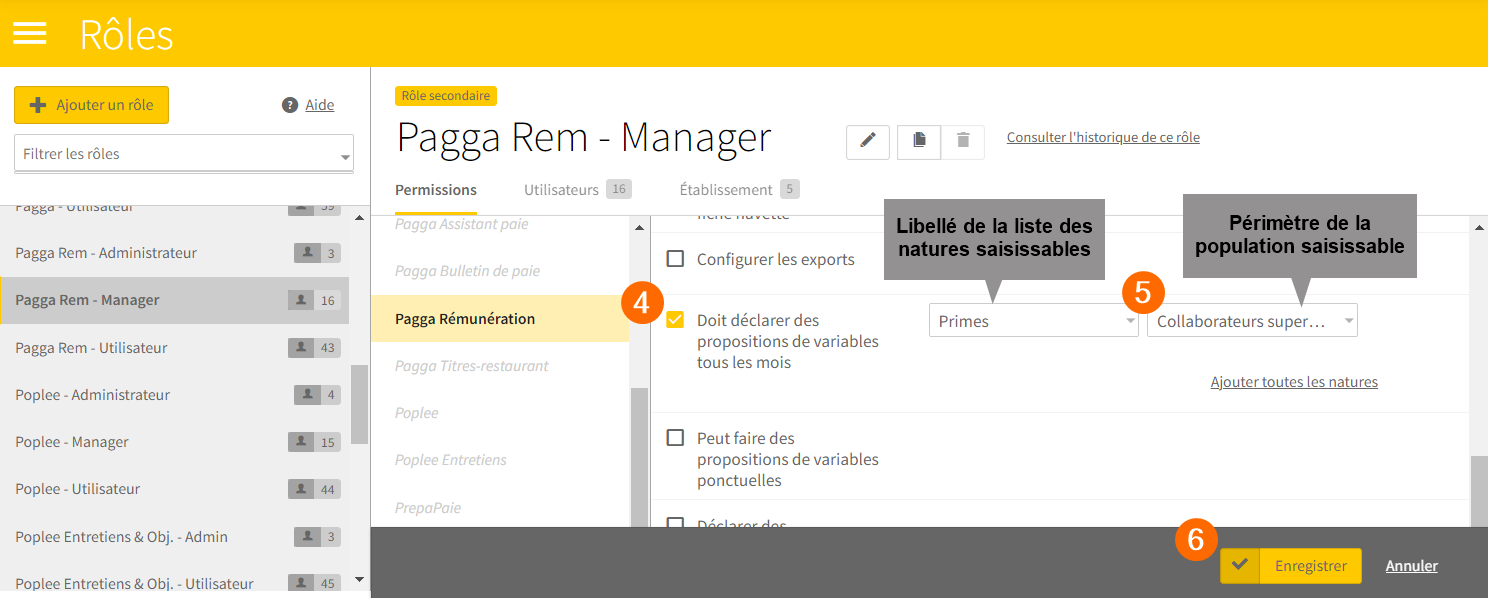Select role Pagga Rem - Administrateur
Screen dimensions: 1488x598
point(175,253)
